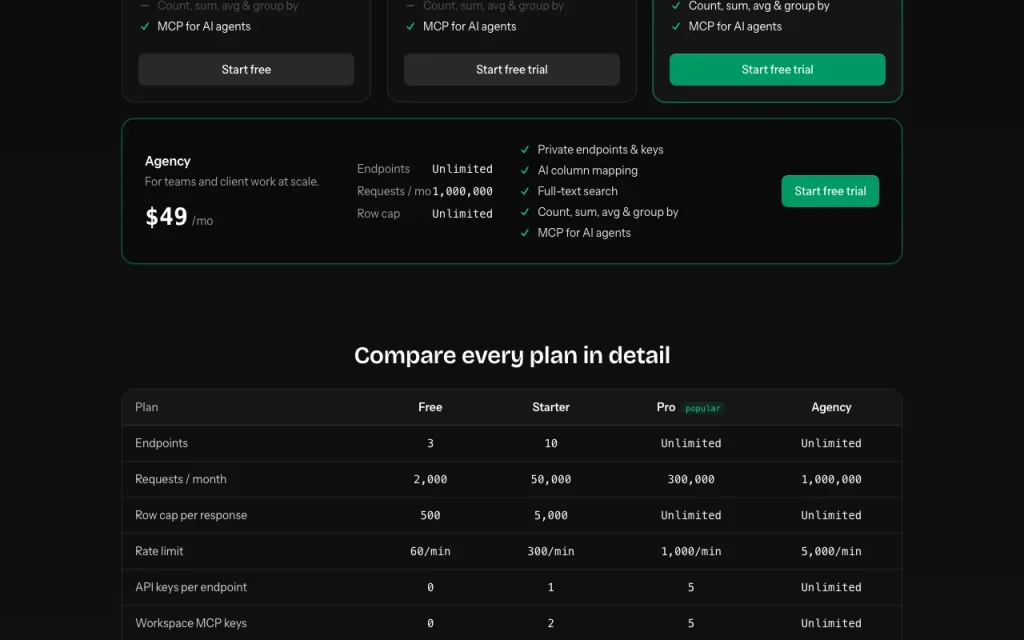This screenshot has height=640, width=1024.
Task: Select the Agency column header in table
Action: pos(831,407)
